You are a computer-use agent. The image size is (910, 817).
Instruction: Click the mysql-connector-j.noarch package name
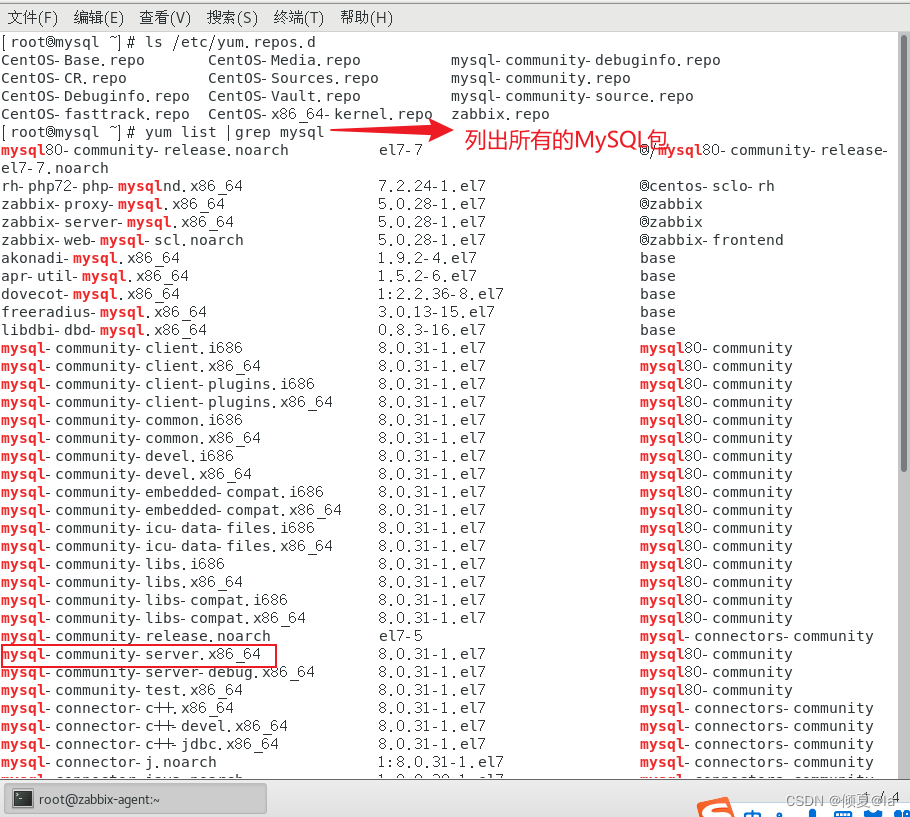pos(109,762)
